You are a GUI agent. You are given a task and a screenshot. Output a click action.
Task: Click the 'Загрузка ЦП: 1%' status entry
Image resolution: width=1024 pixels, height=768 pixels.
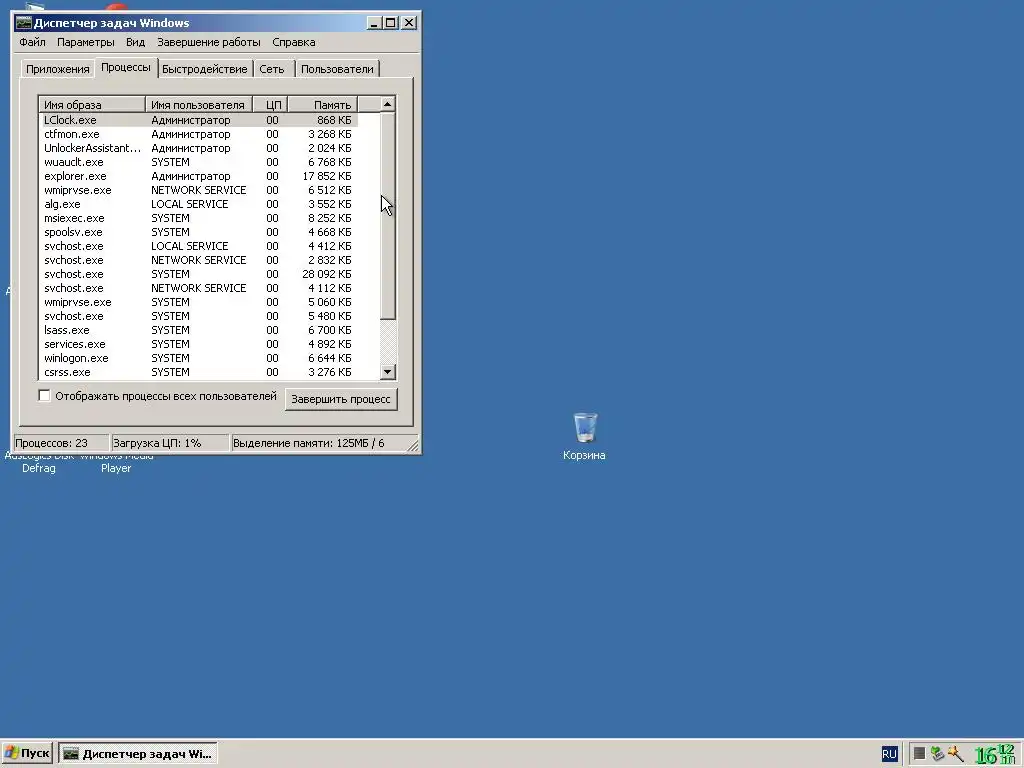[170, 443]
